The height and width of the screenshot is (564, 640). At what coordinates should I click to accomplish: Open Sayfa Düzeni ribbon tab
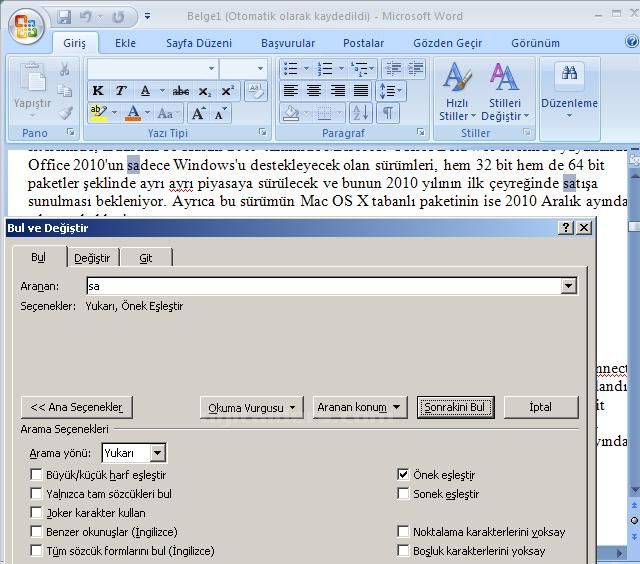pos(199,43)
